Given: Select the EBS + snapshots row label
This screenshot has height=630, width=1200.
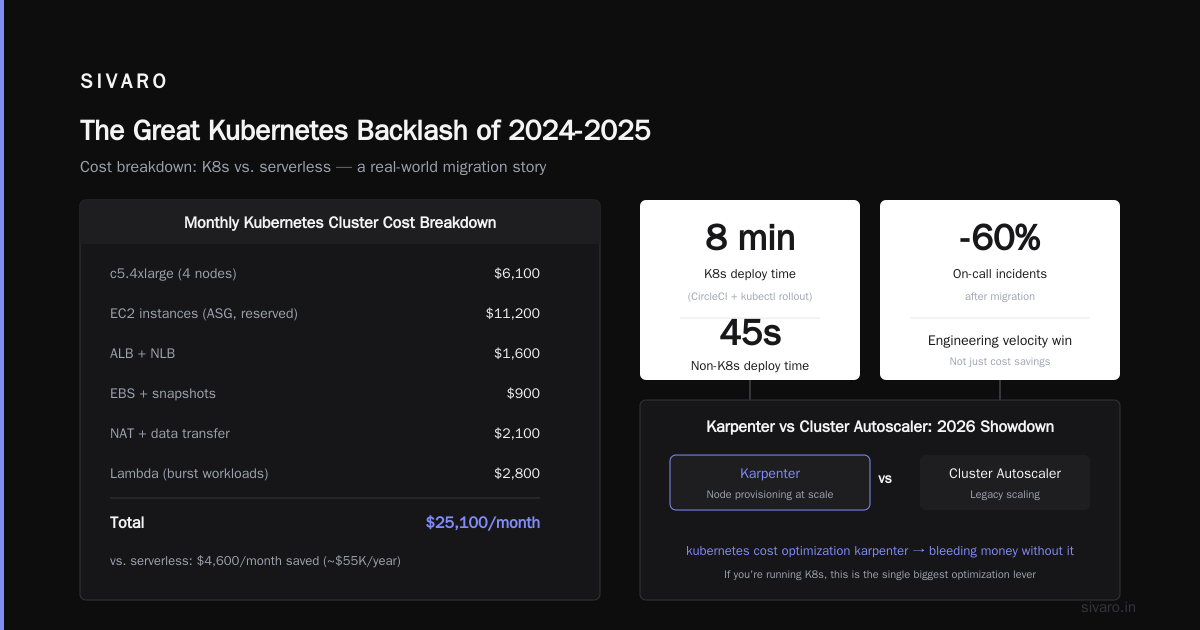Looking at the screenshot, I should [x=163, y=393].
